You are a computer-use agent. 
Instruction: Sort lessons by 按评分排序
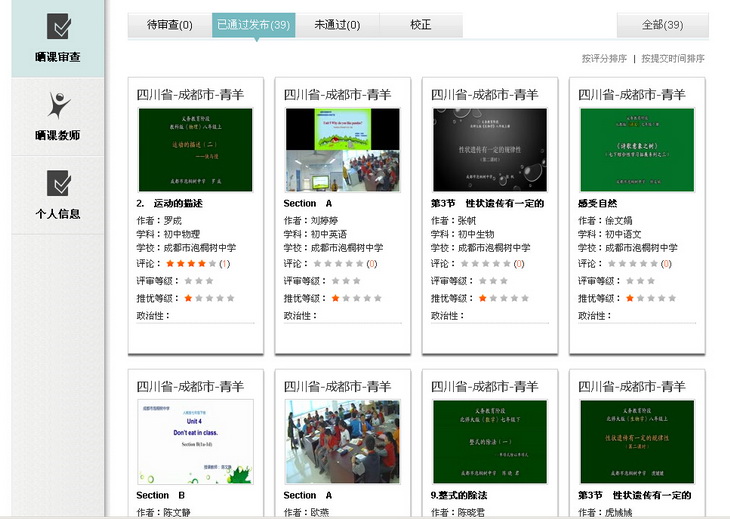[x=603, y=59]
